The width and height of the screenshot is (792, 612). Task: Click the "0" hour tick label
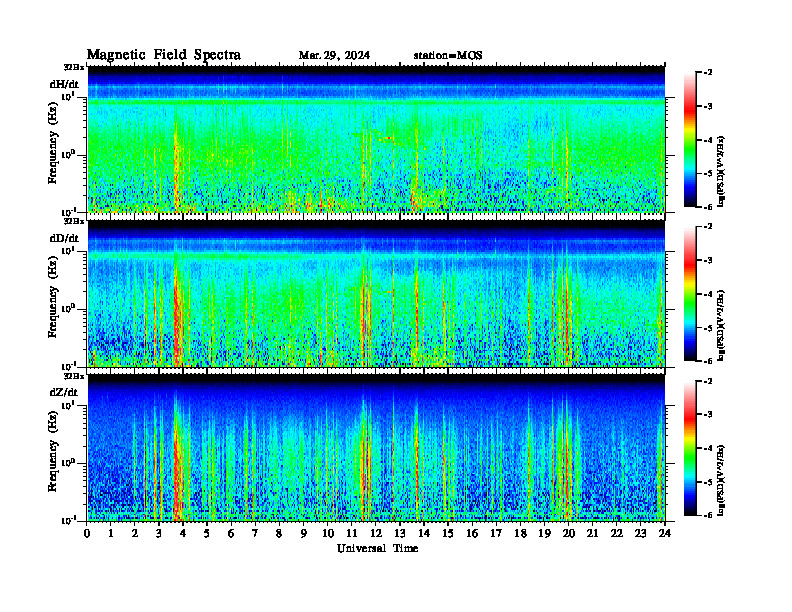point(87,533)
